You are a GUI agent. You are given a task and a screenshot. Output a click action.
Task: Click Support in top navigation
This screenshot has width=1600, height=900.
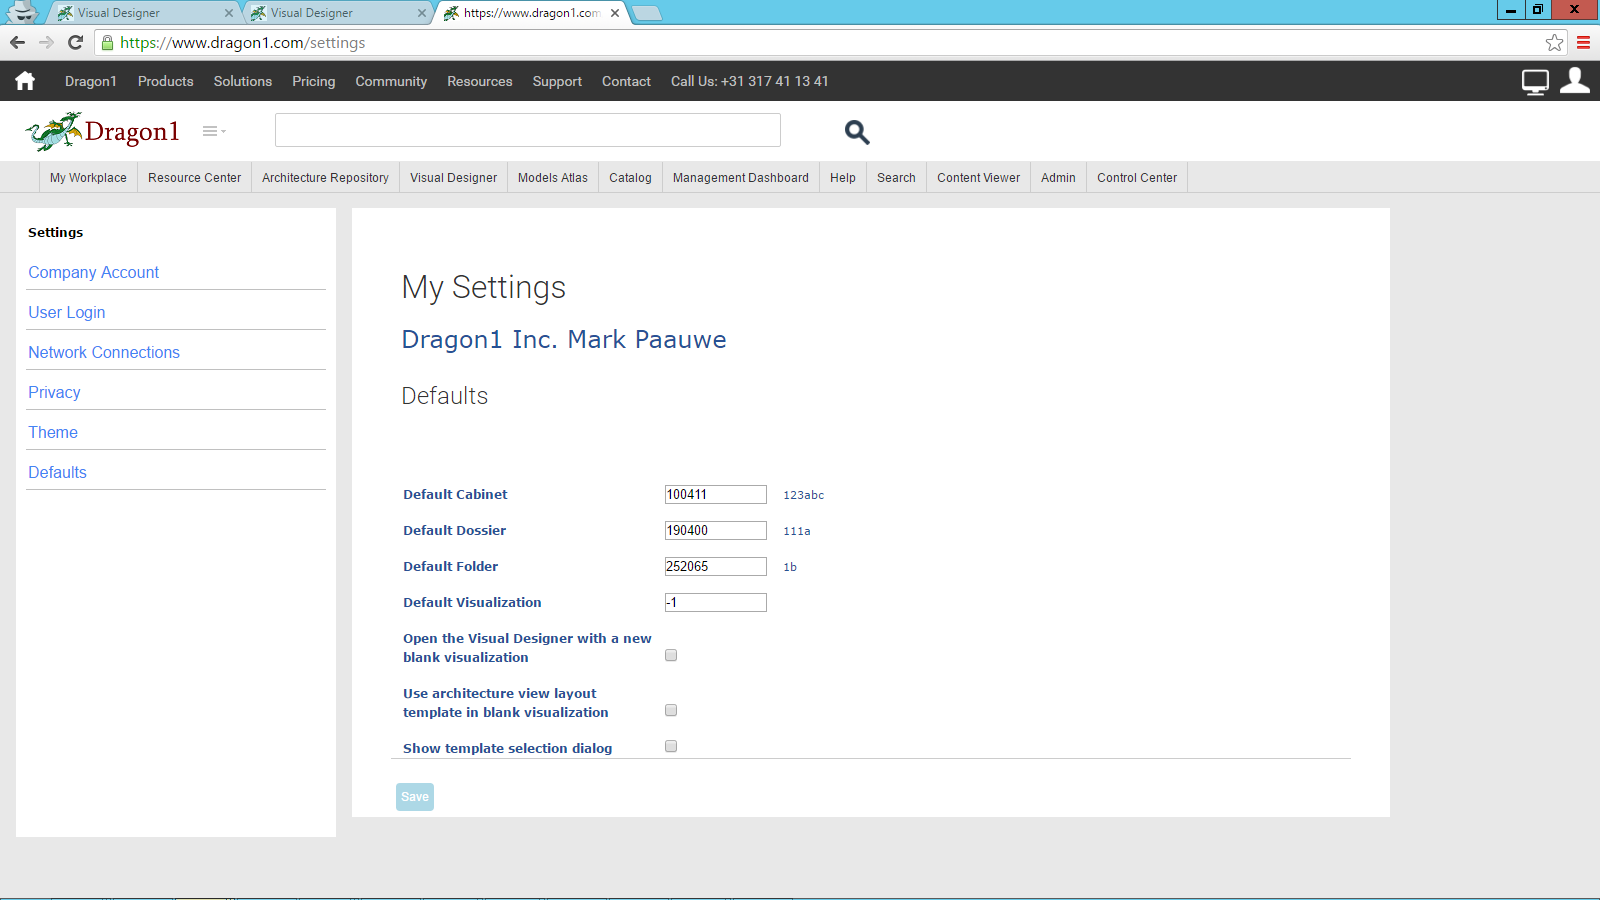coord(557,81)
